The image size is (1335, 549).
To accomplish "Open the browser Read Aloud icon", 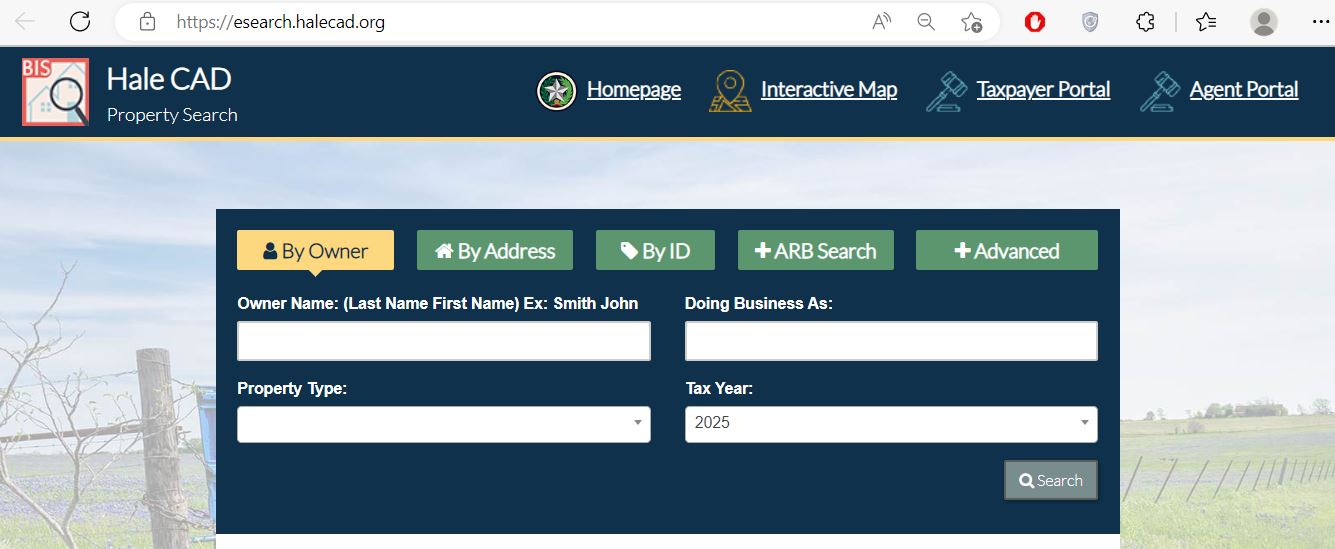I will (x=882, y=22).
